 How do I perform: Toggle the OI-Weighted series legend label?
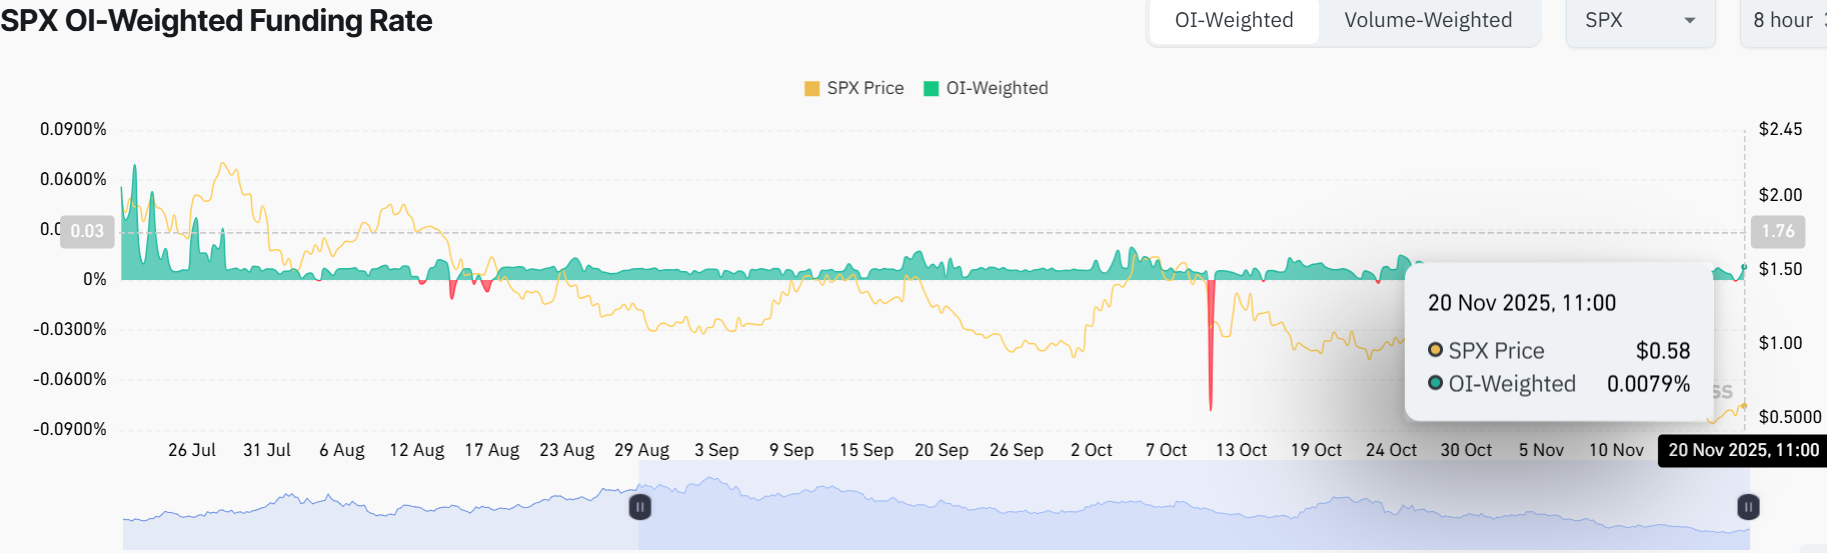(x=997, y=88)
